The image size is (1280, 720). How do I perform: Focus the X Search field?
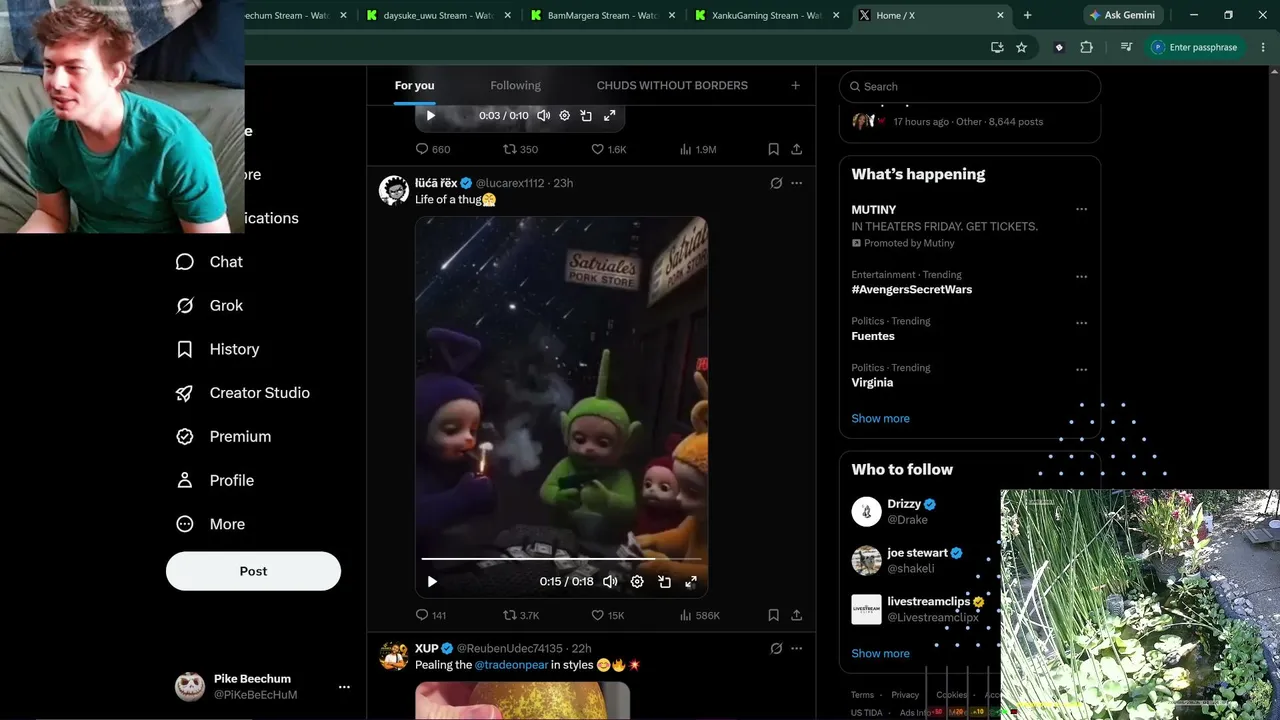click(970, 86)
